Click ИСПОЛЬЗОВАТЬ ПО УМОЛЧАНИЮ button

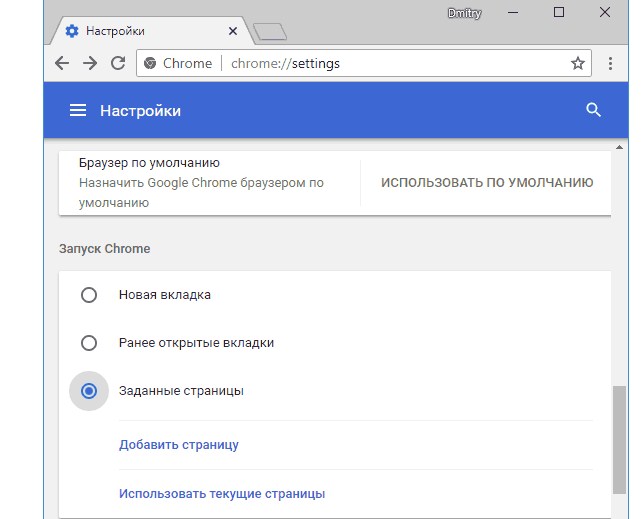coord(487,182)
